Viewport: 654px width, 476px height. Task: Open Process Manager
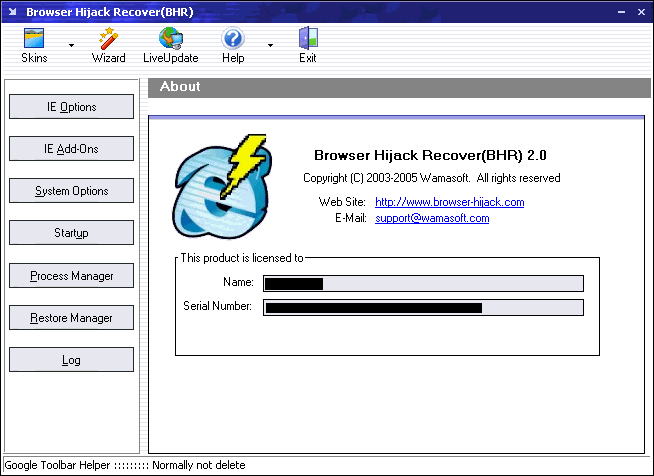pos(71,276)
